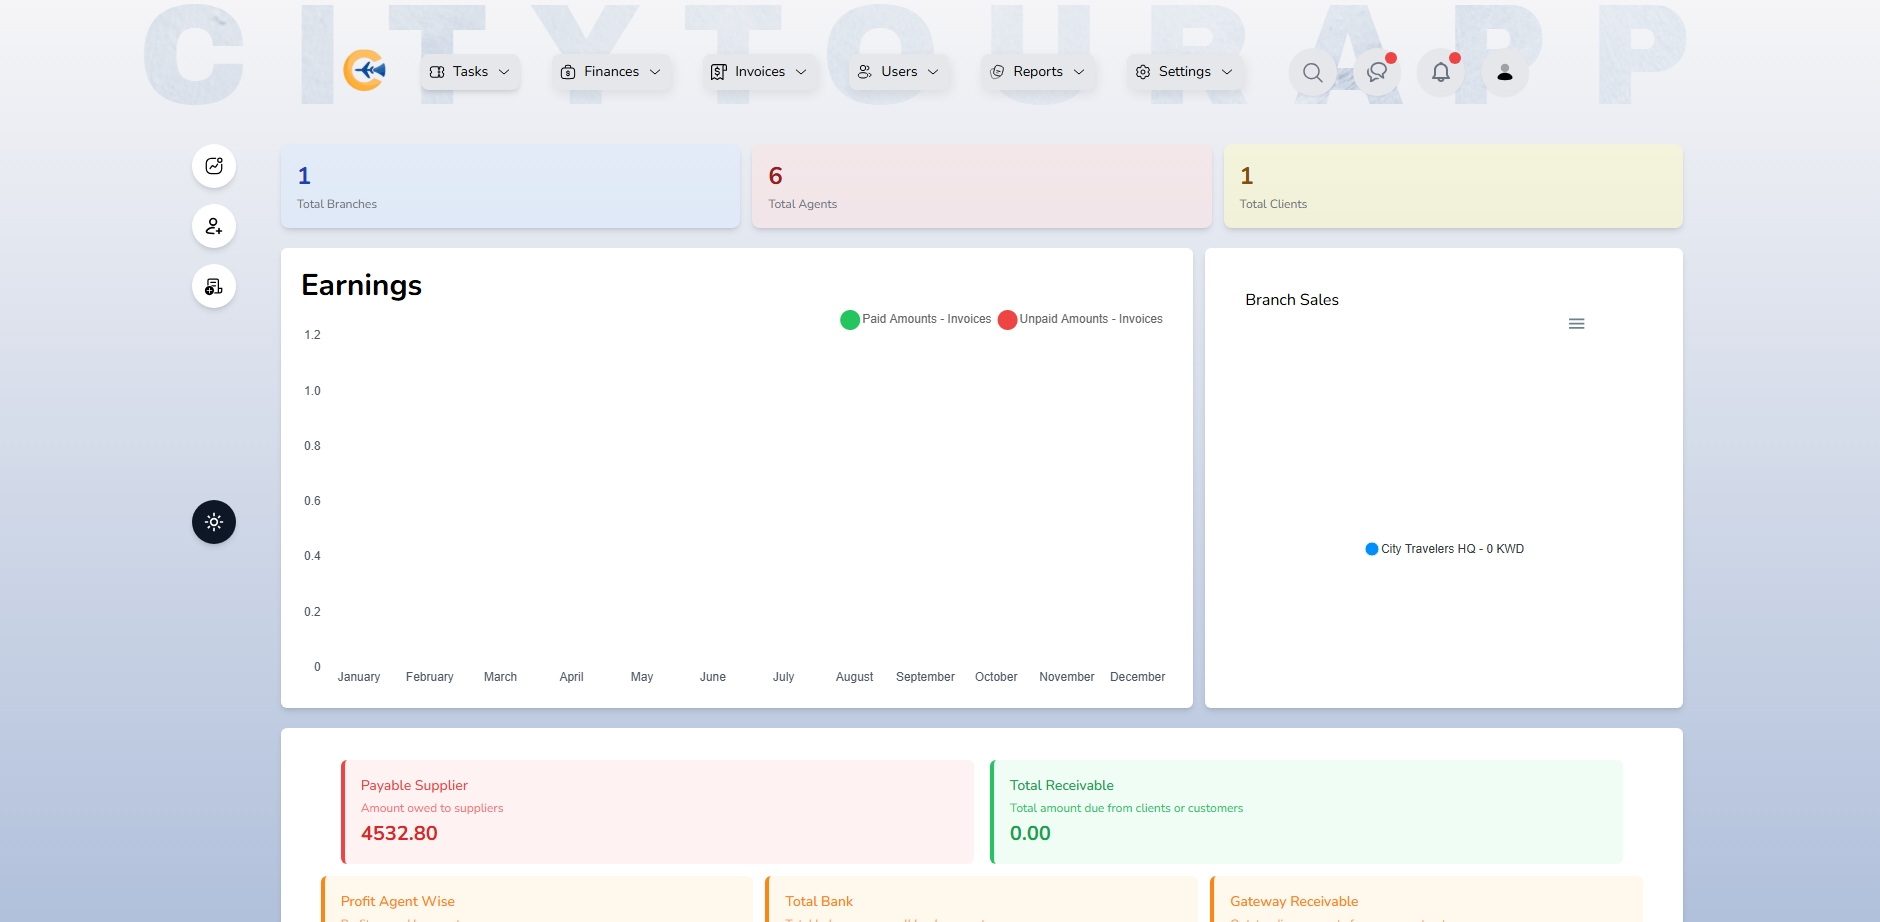Toggle Unpaid Amounts - Invoices legend series
This screenshot has height=922, width=1880.
point(1081,319)
